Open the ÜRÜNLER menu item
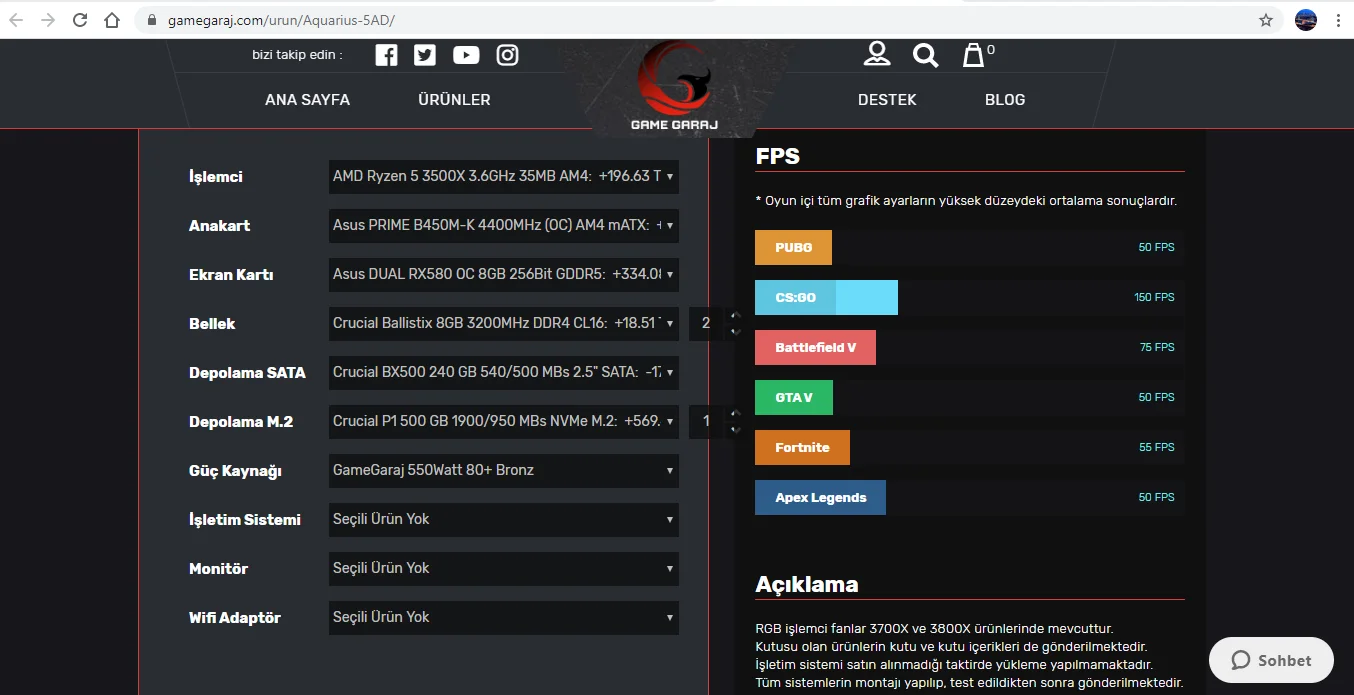Screen dimensions: 1354x695 click(x=454, y=99)
